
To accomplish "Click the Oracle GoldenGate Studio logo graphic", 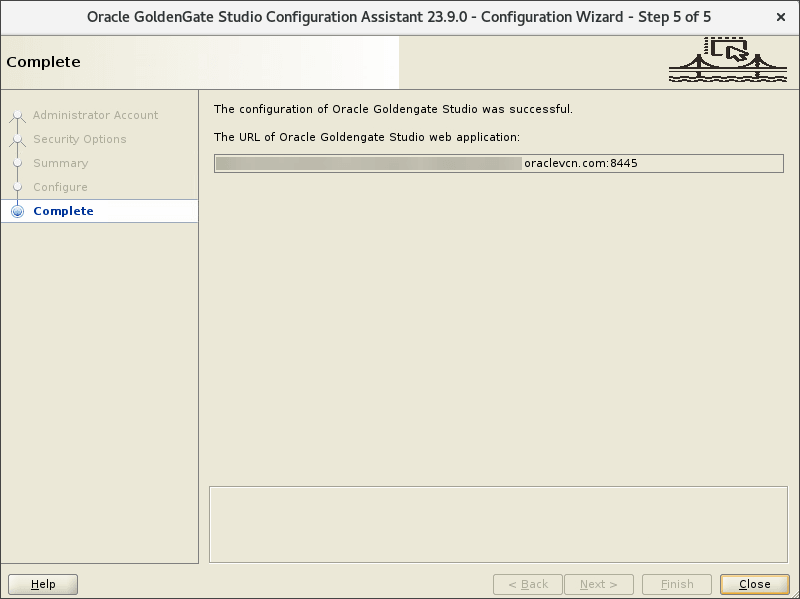I will coord(728,61).
